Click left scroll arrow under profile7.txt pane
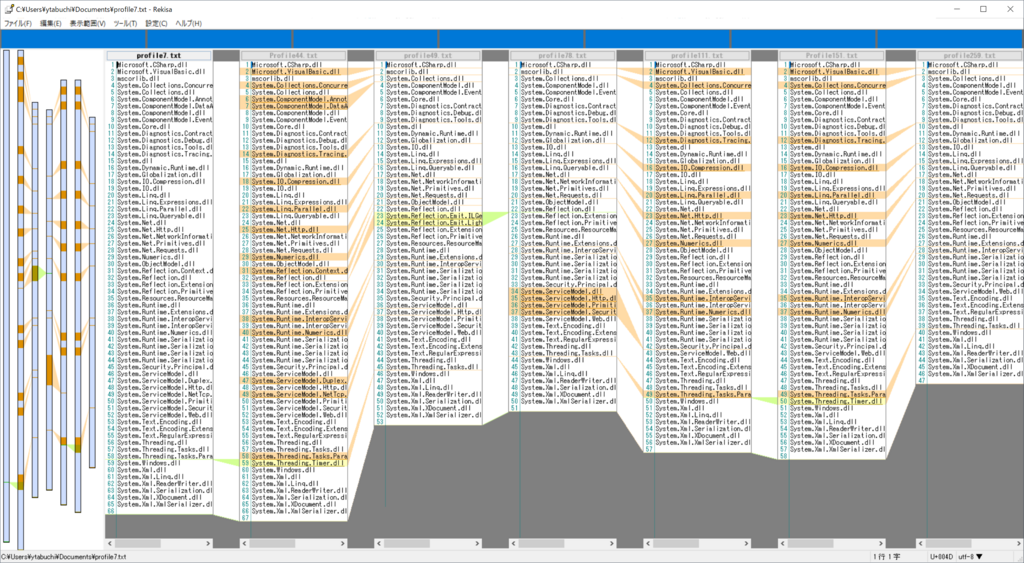Image resolution: width=1024 pixels, height=563 pixels. click(110, 543)
